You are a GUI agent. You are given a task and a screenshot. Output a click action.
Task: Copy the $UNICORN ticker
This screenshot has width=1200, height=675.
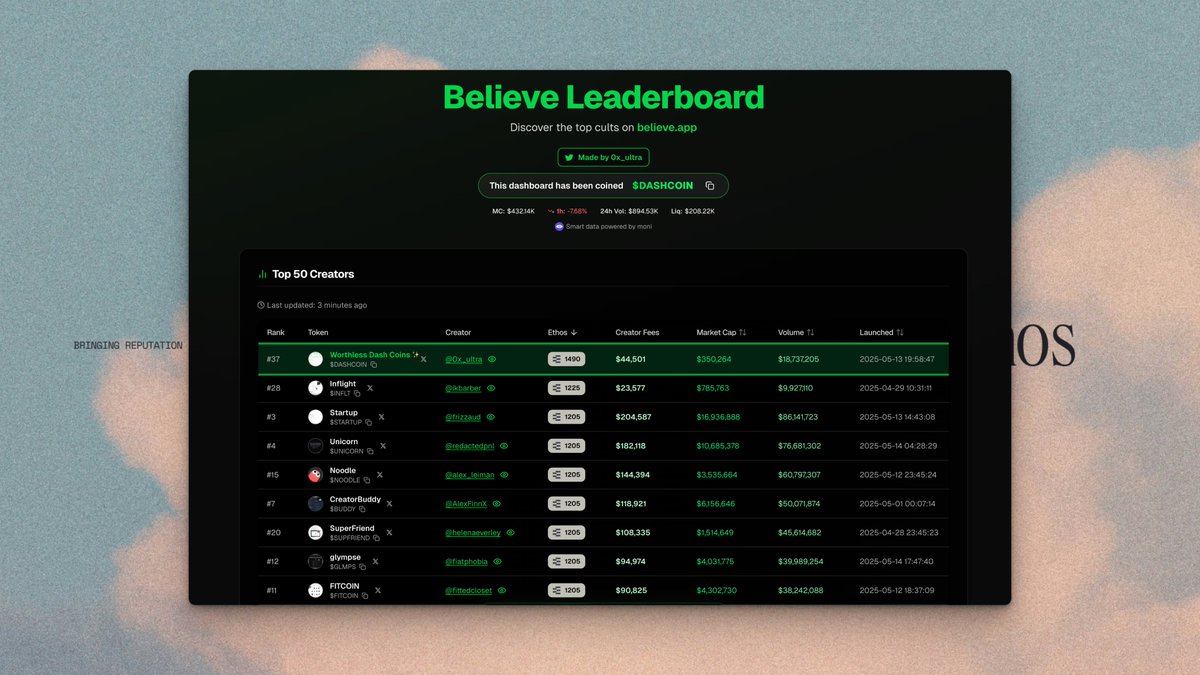(x=370, y=451)
